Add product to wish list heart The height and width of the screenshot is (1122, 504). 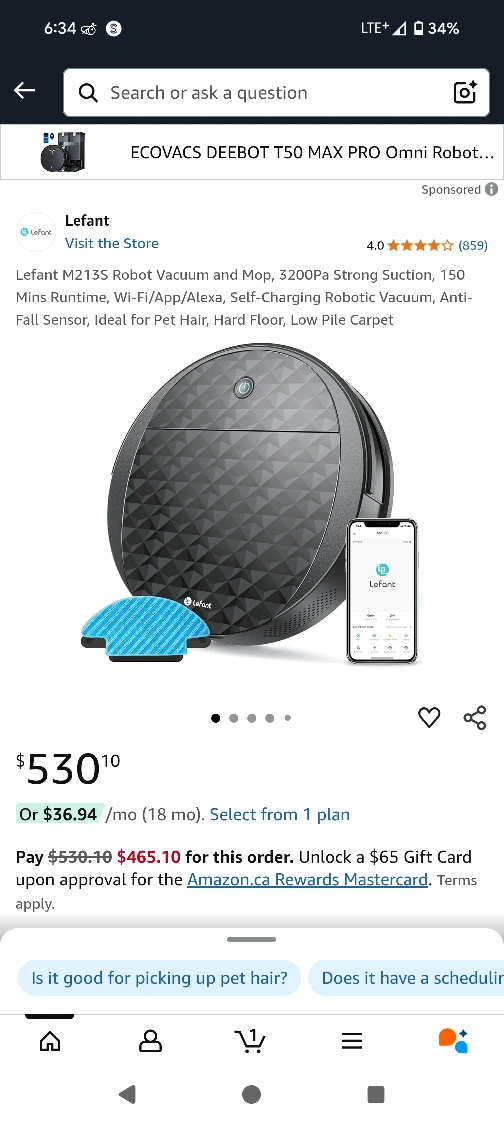coord(429,717)
